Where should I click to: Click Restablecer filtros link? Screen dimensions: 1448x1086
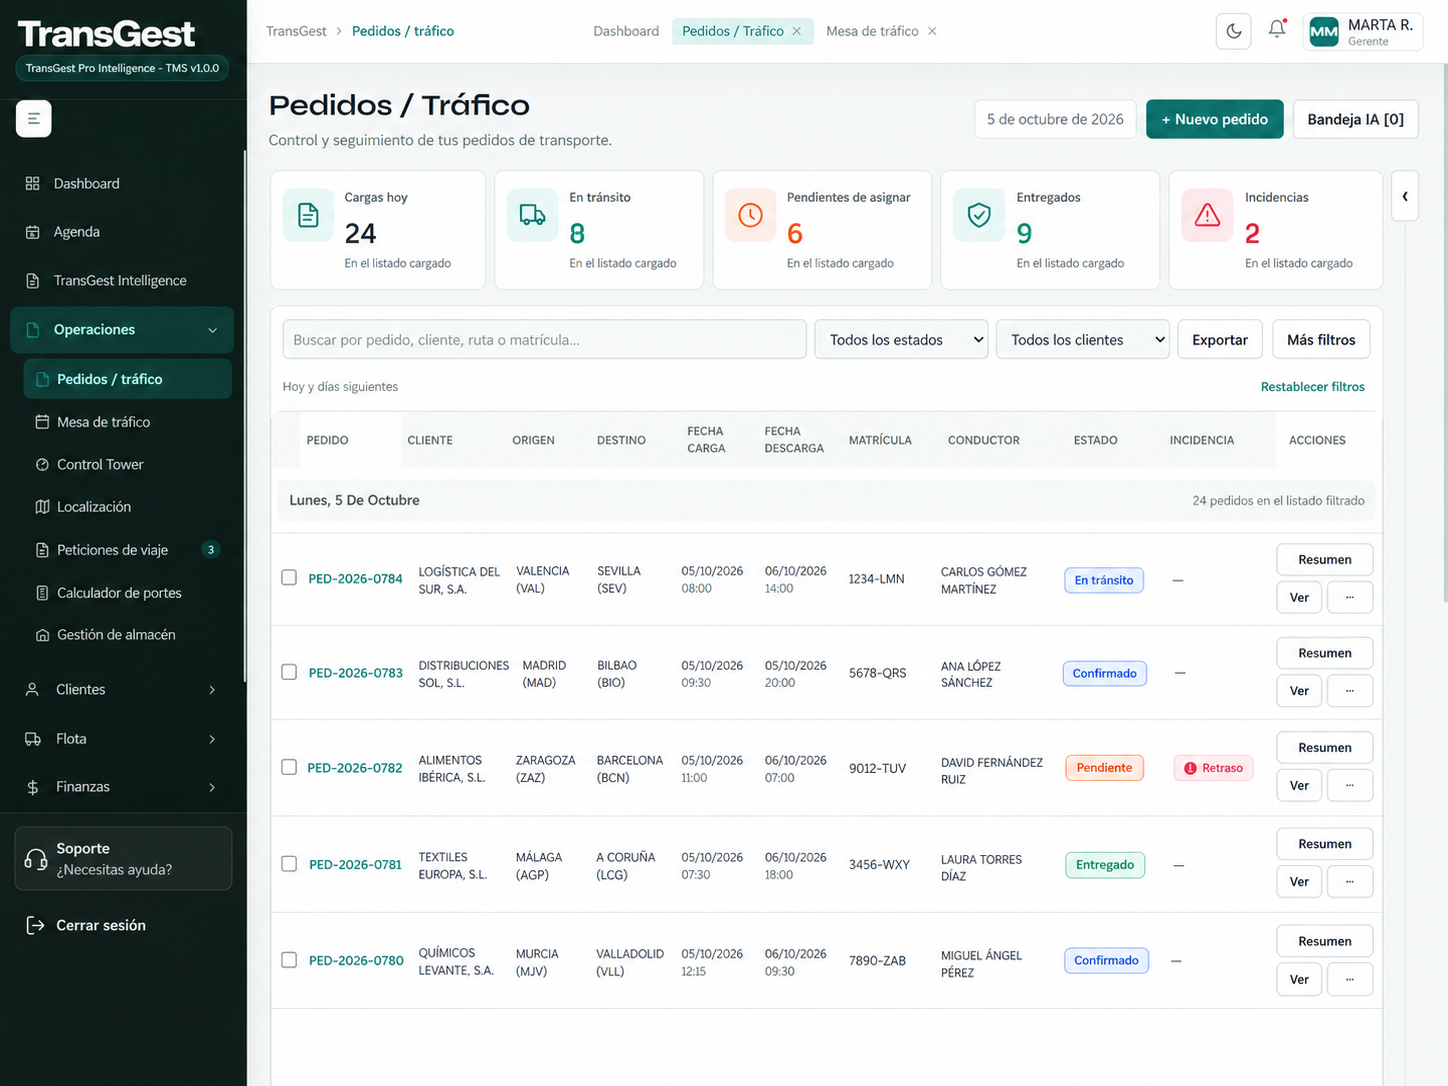point(1312,387)
